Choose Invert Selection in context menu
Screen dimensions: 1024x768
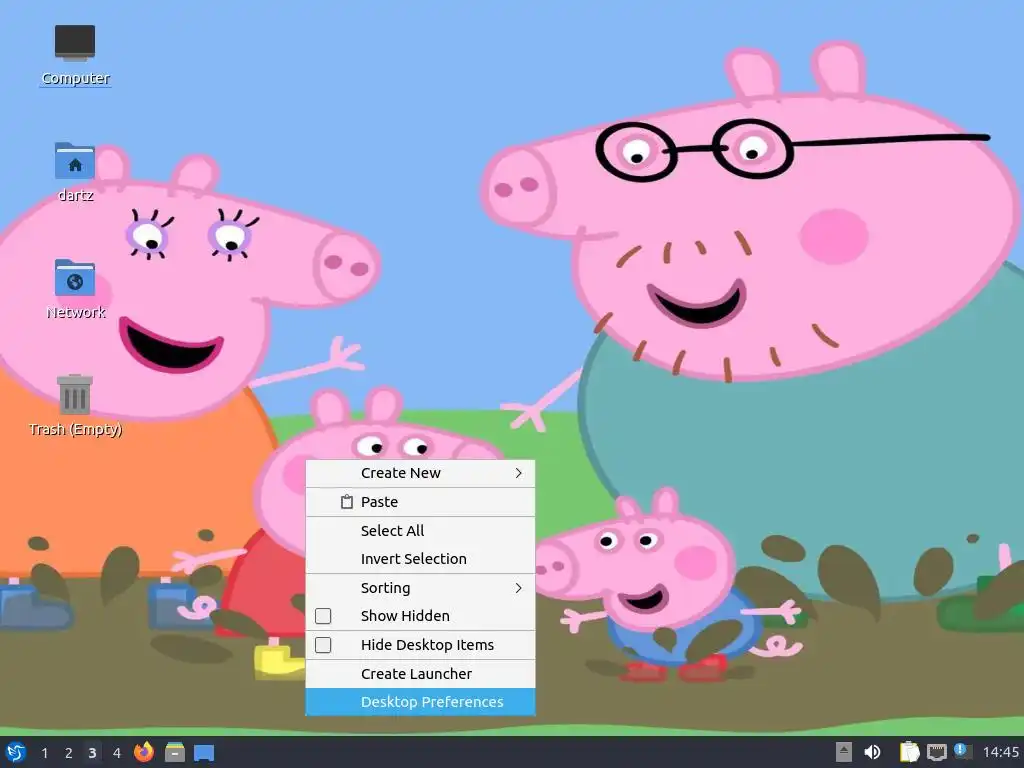(x=421, y=558)
